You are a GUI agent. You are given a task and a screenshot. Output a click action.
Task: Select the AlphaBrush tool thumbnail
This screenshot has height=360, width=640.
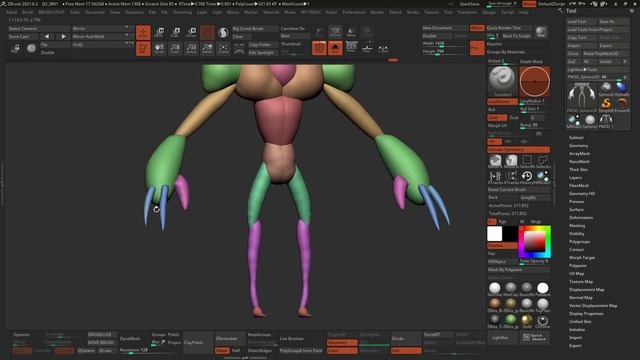click(622, 89)
